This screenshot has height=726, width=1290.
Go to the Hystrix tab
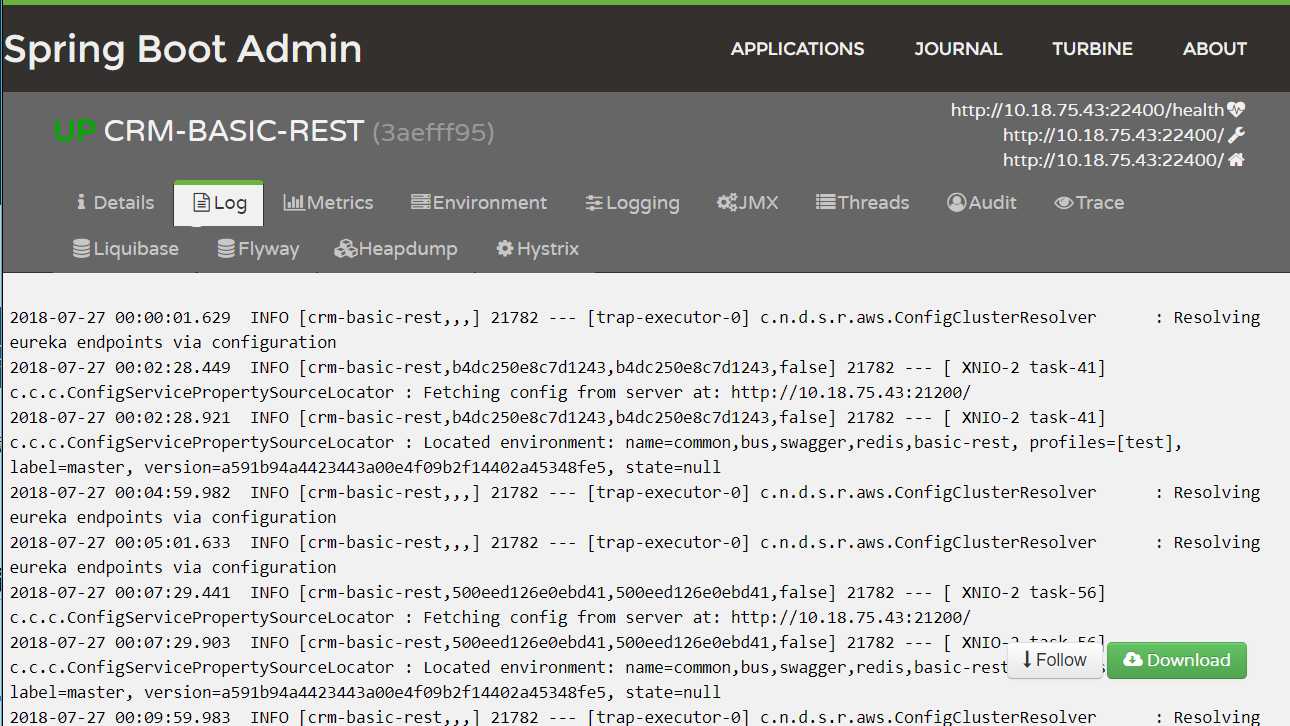537,249
